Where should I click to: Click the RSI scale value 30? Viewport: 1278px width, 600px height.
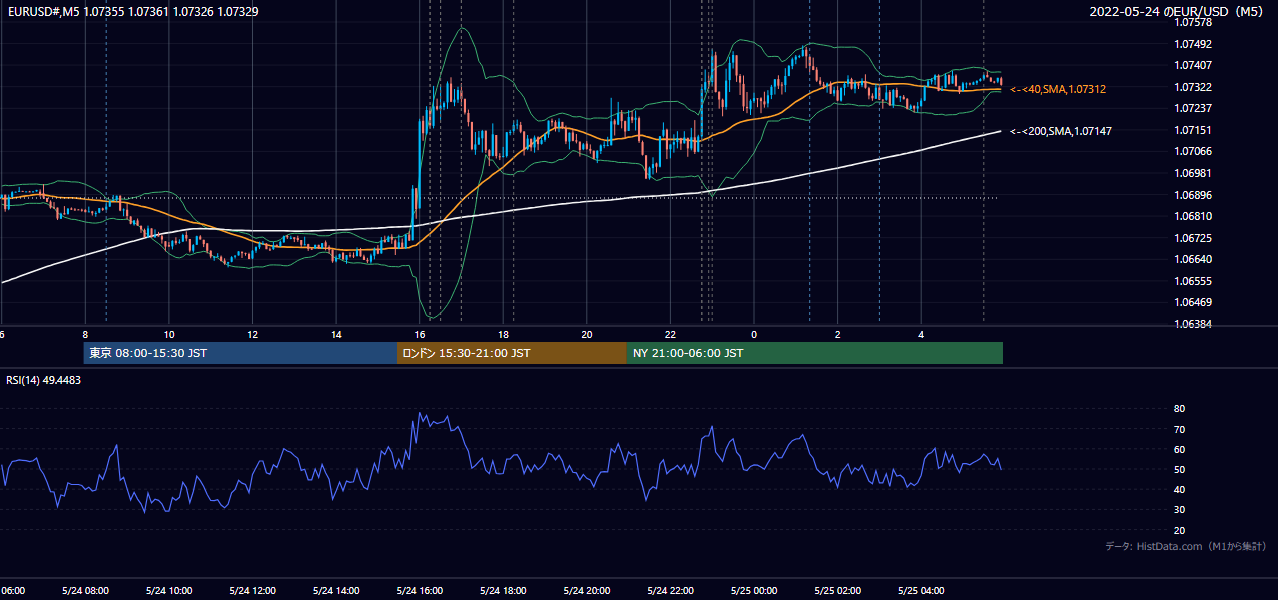click(x=1180, y=509)
